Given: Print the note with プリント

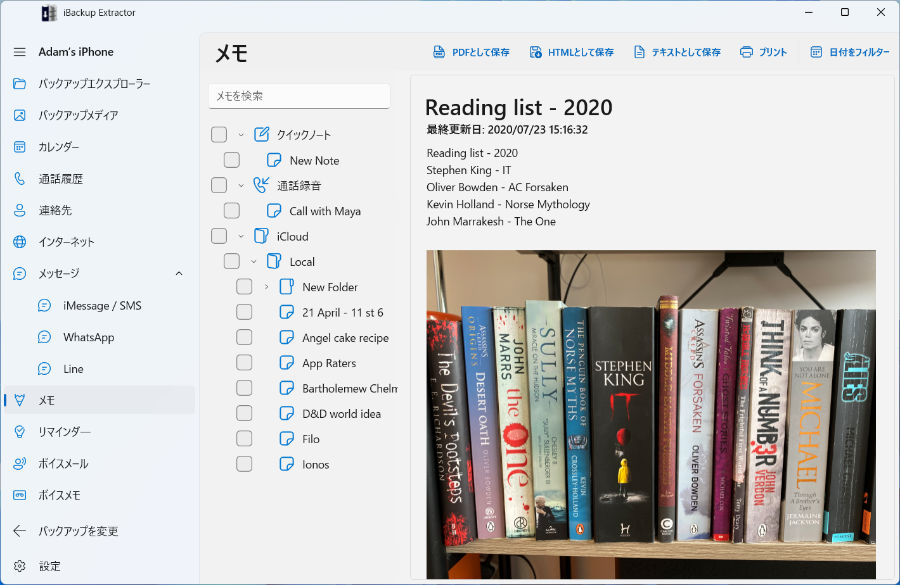Looking at the screenshot, I should click(763, 52).
